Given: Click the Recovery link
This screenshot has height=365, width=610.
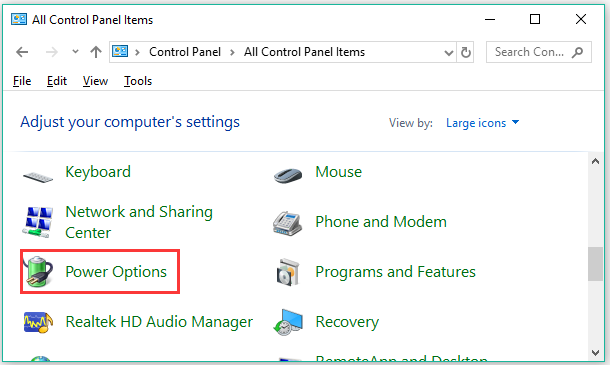Looking at the screenshot, I should (x=347, y=322).
